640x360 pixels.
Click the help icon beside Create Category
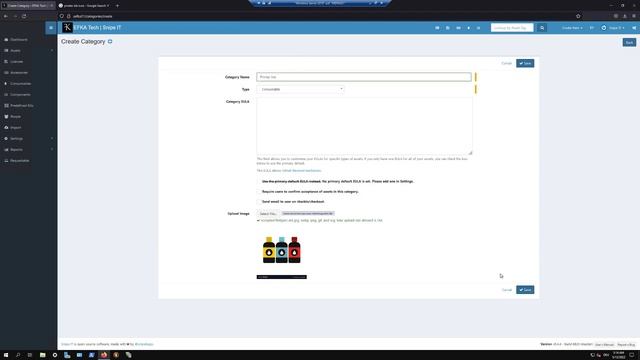point(110,41)
